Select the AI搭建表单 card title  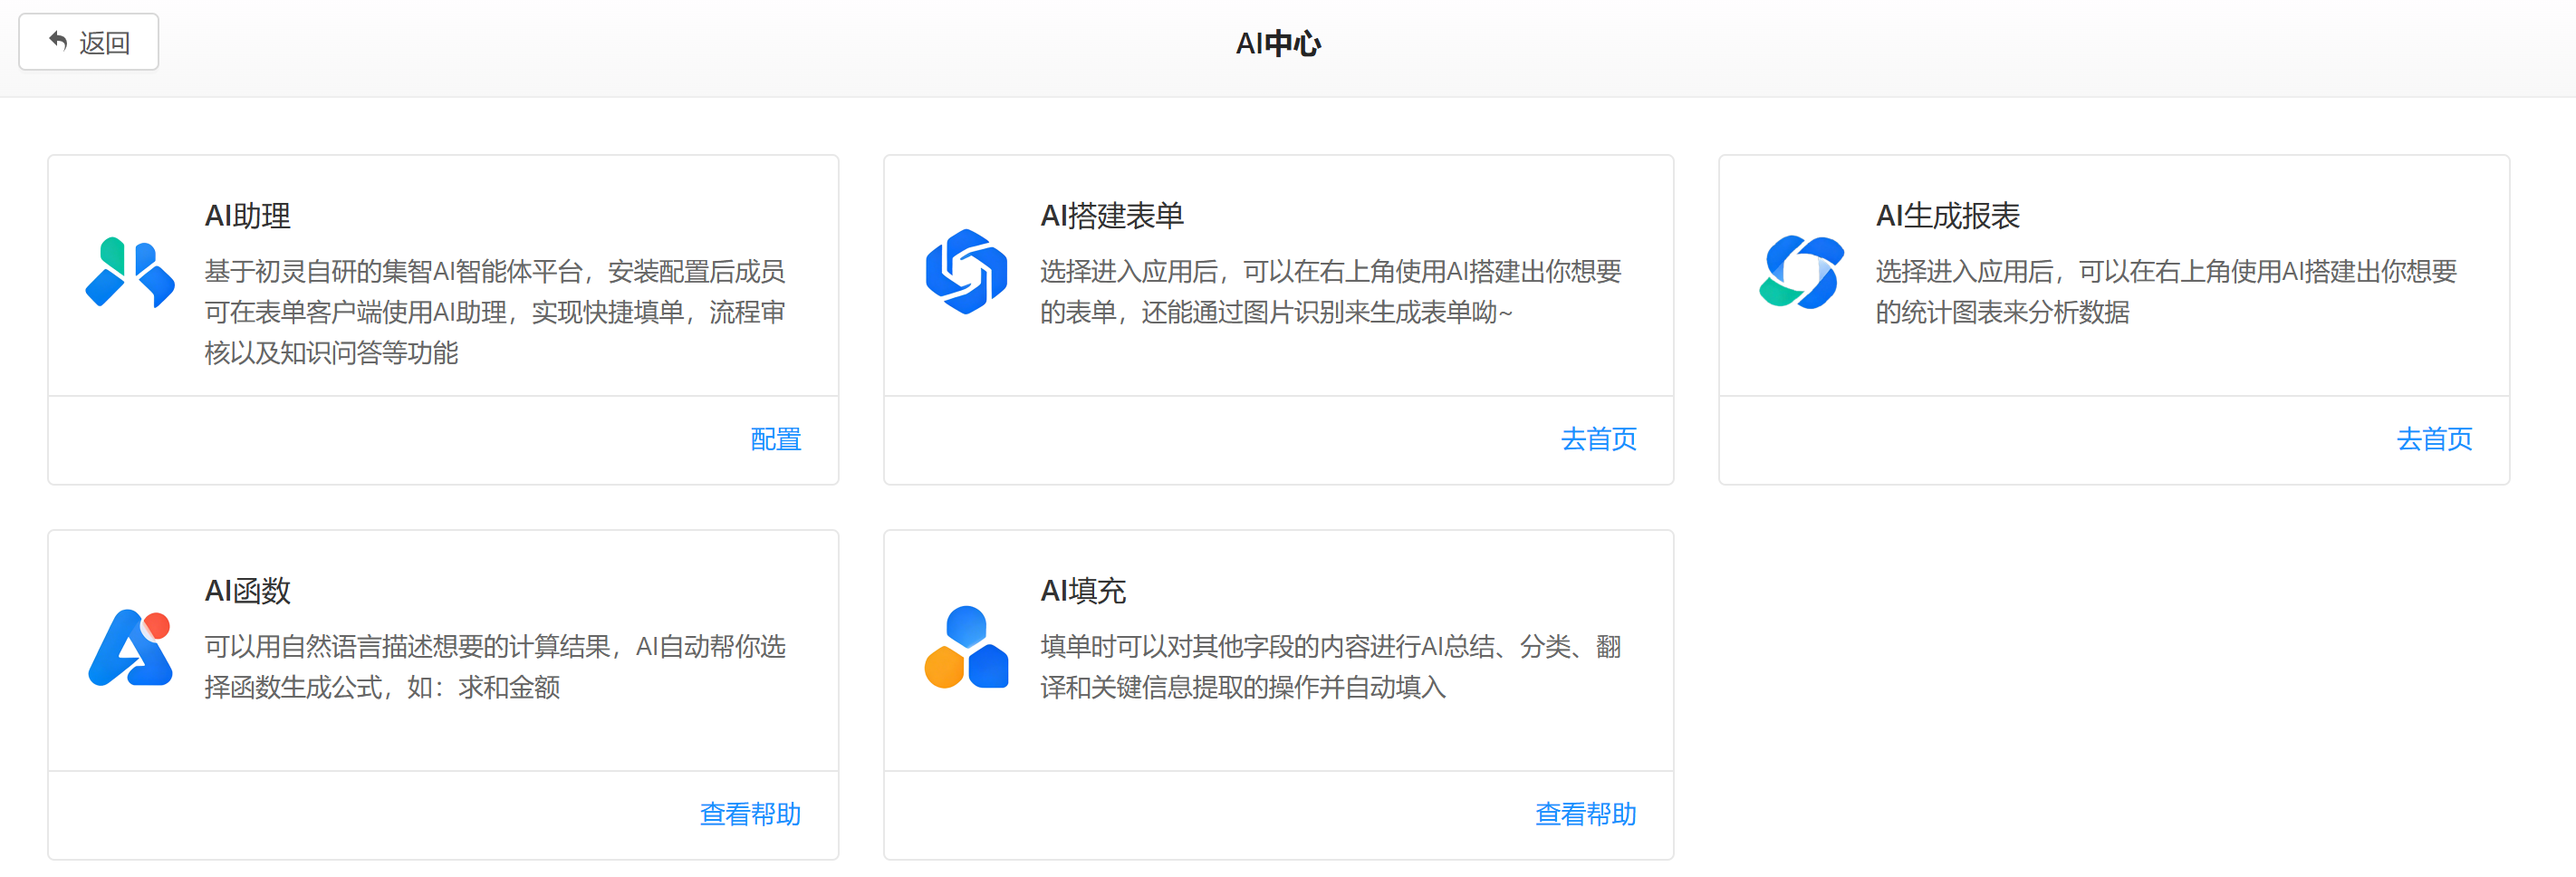pyautogui.click(x=1112, y=216)
